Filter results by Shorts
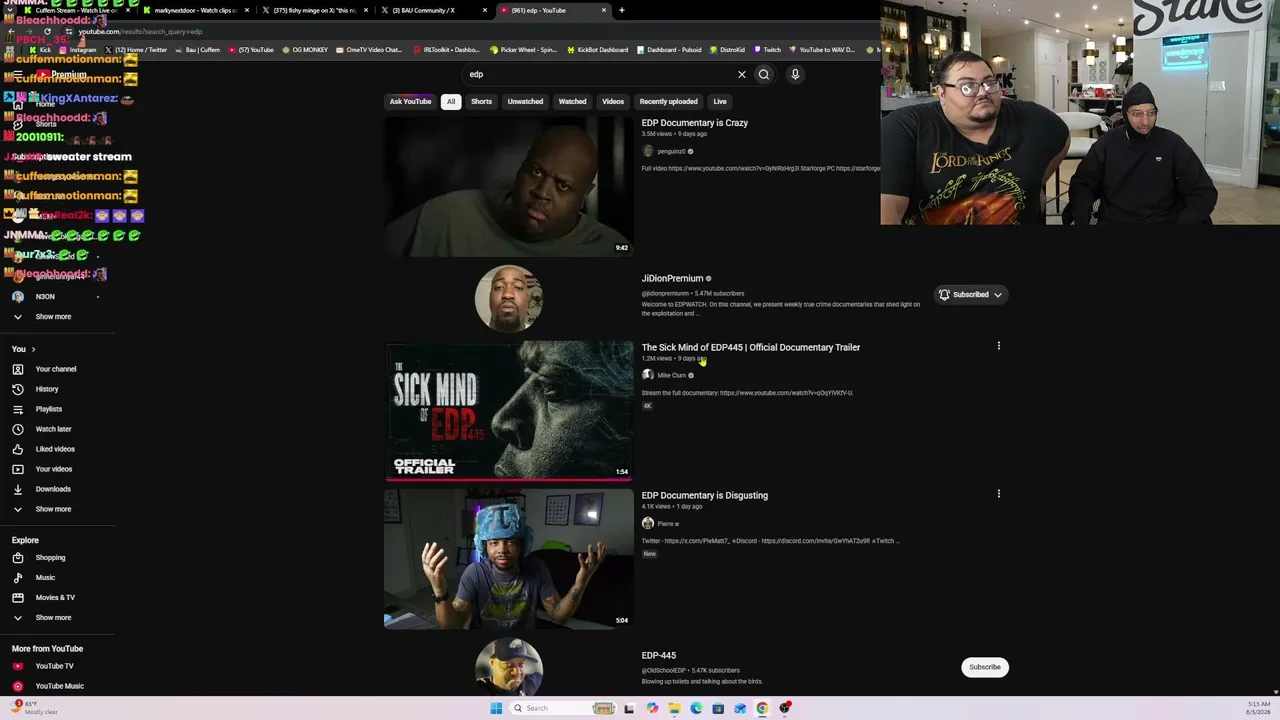This screenshot has height=720, width=1280. pos(481,101)
